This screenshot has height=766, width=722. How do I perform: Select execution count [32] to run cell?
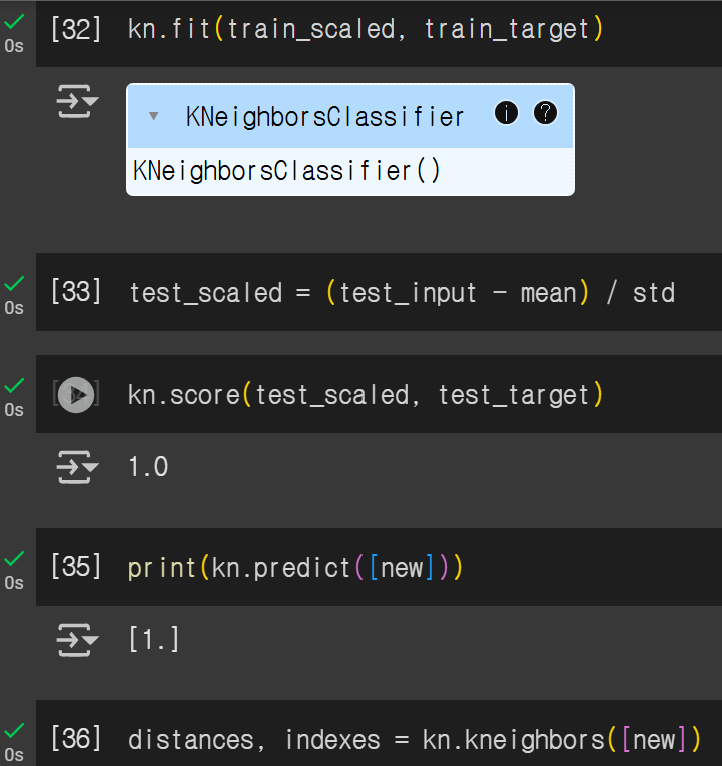coord(76,29)
